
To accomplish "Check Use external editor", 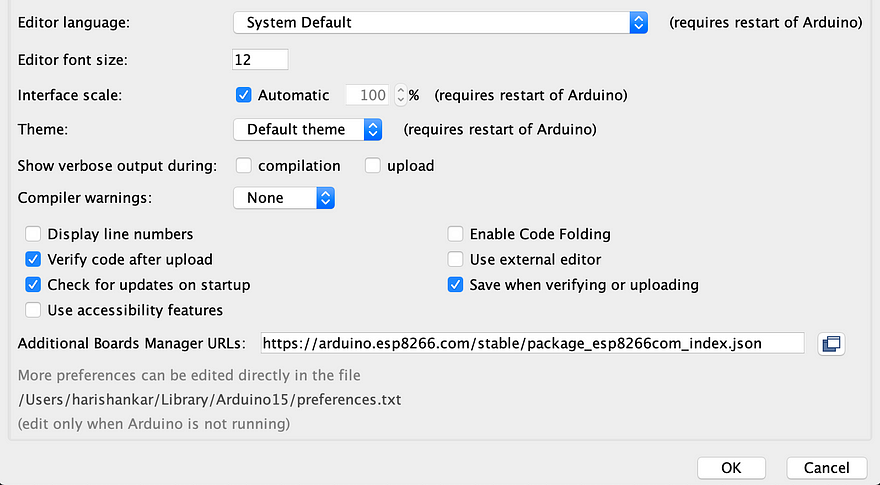I will coord(455,259).
